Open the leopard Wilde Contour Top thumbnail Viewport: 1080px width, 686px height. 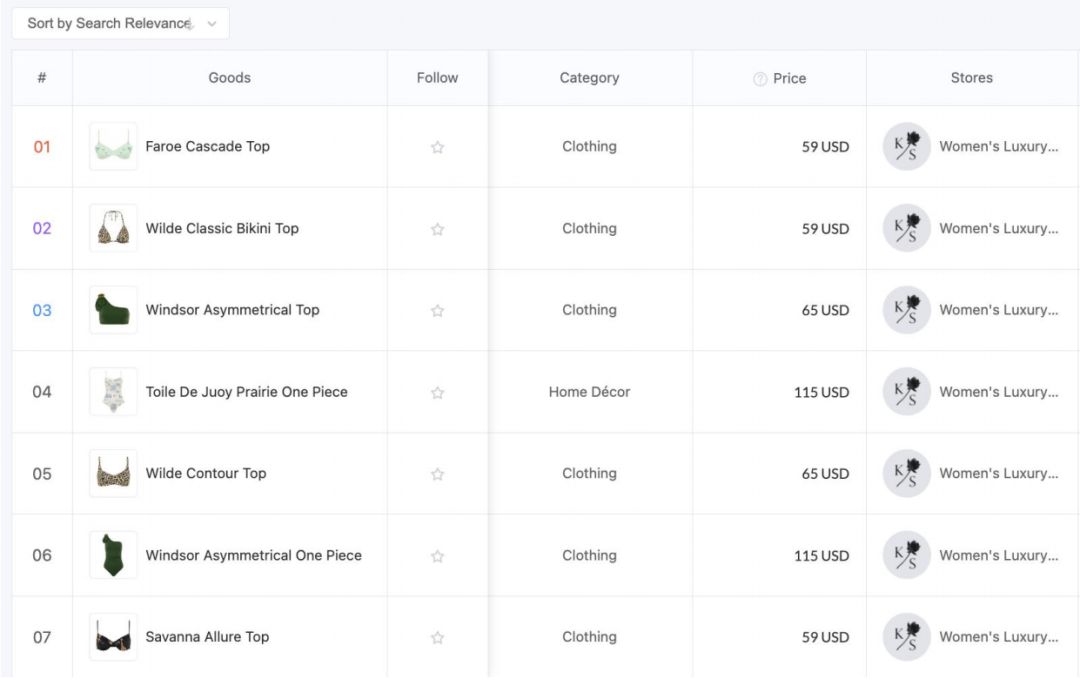point(113,474)
